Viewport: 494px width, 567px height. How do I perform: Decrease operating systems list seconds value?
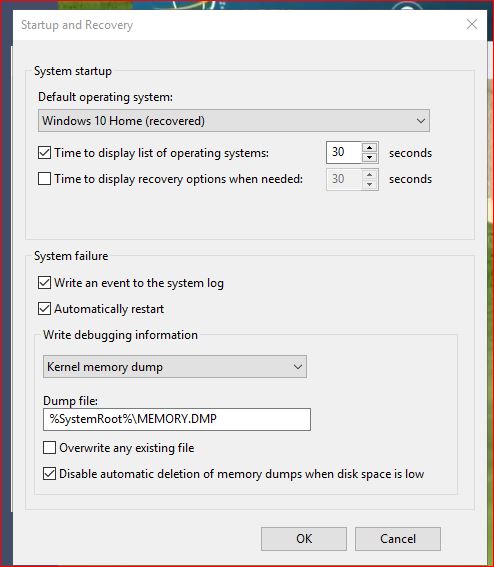pyautogui.click(x=369, y=157)
